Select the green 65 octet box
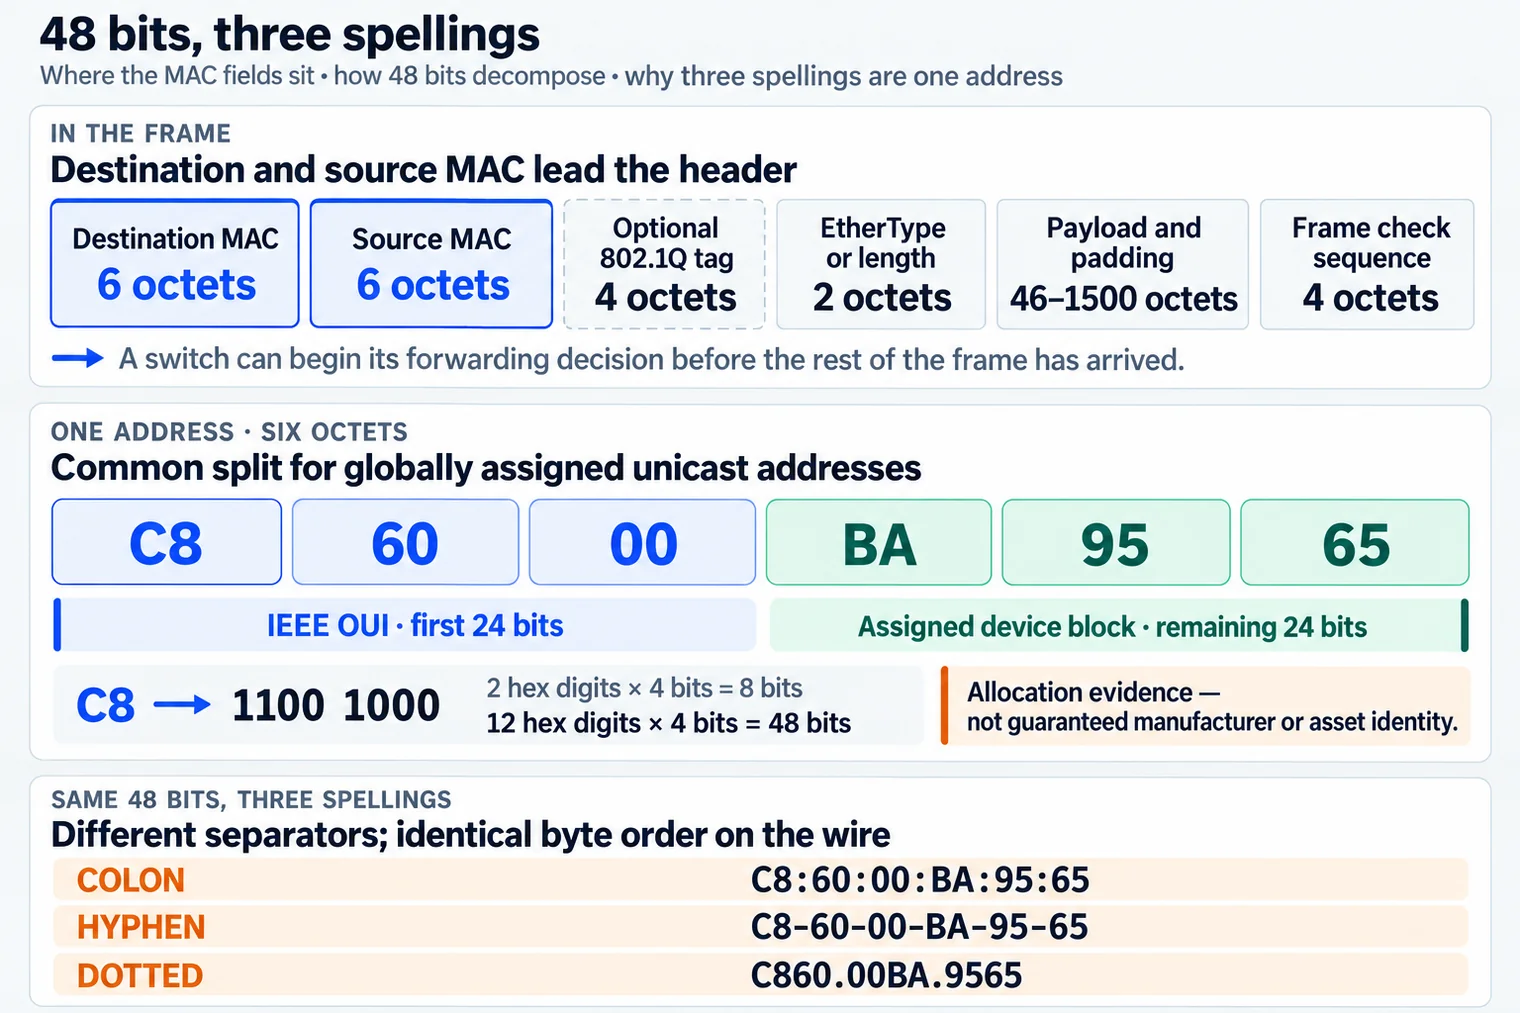 [x=1355, y=542]
